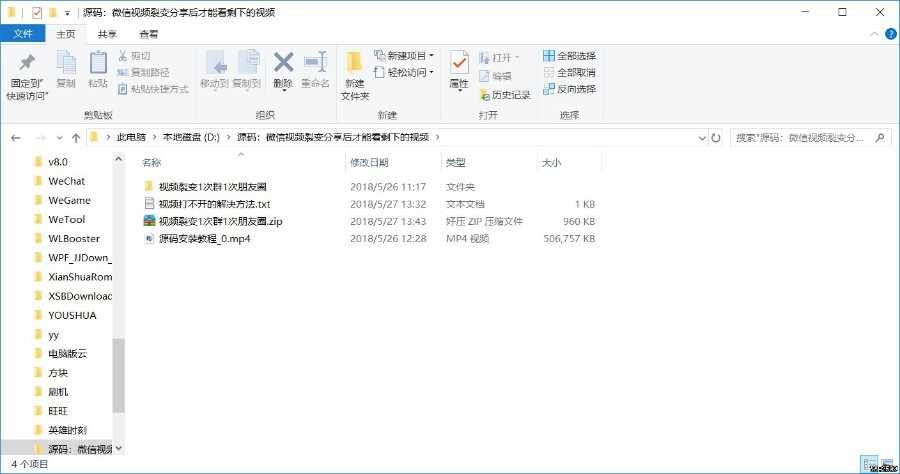Image resolution: width=900 pixels, height=474 pixels.
Task: Collapse the ribbon with the chevron
Action: (874, 34)
